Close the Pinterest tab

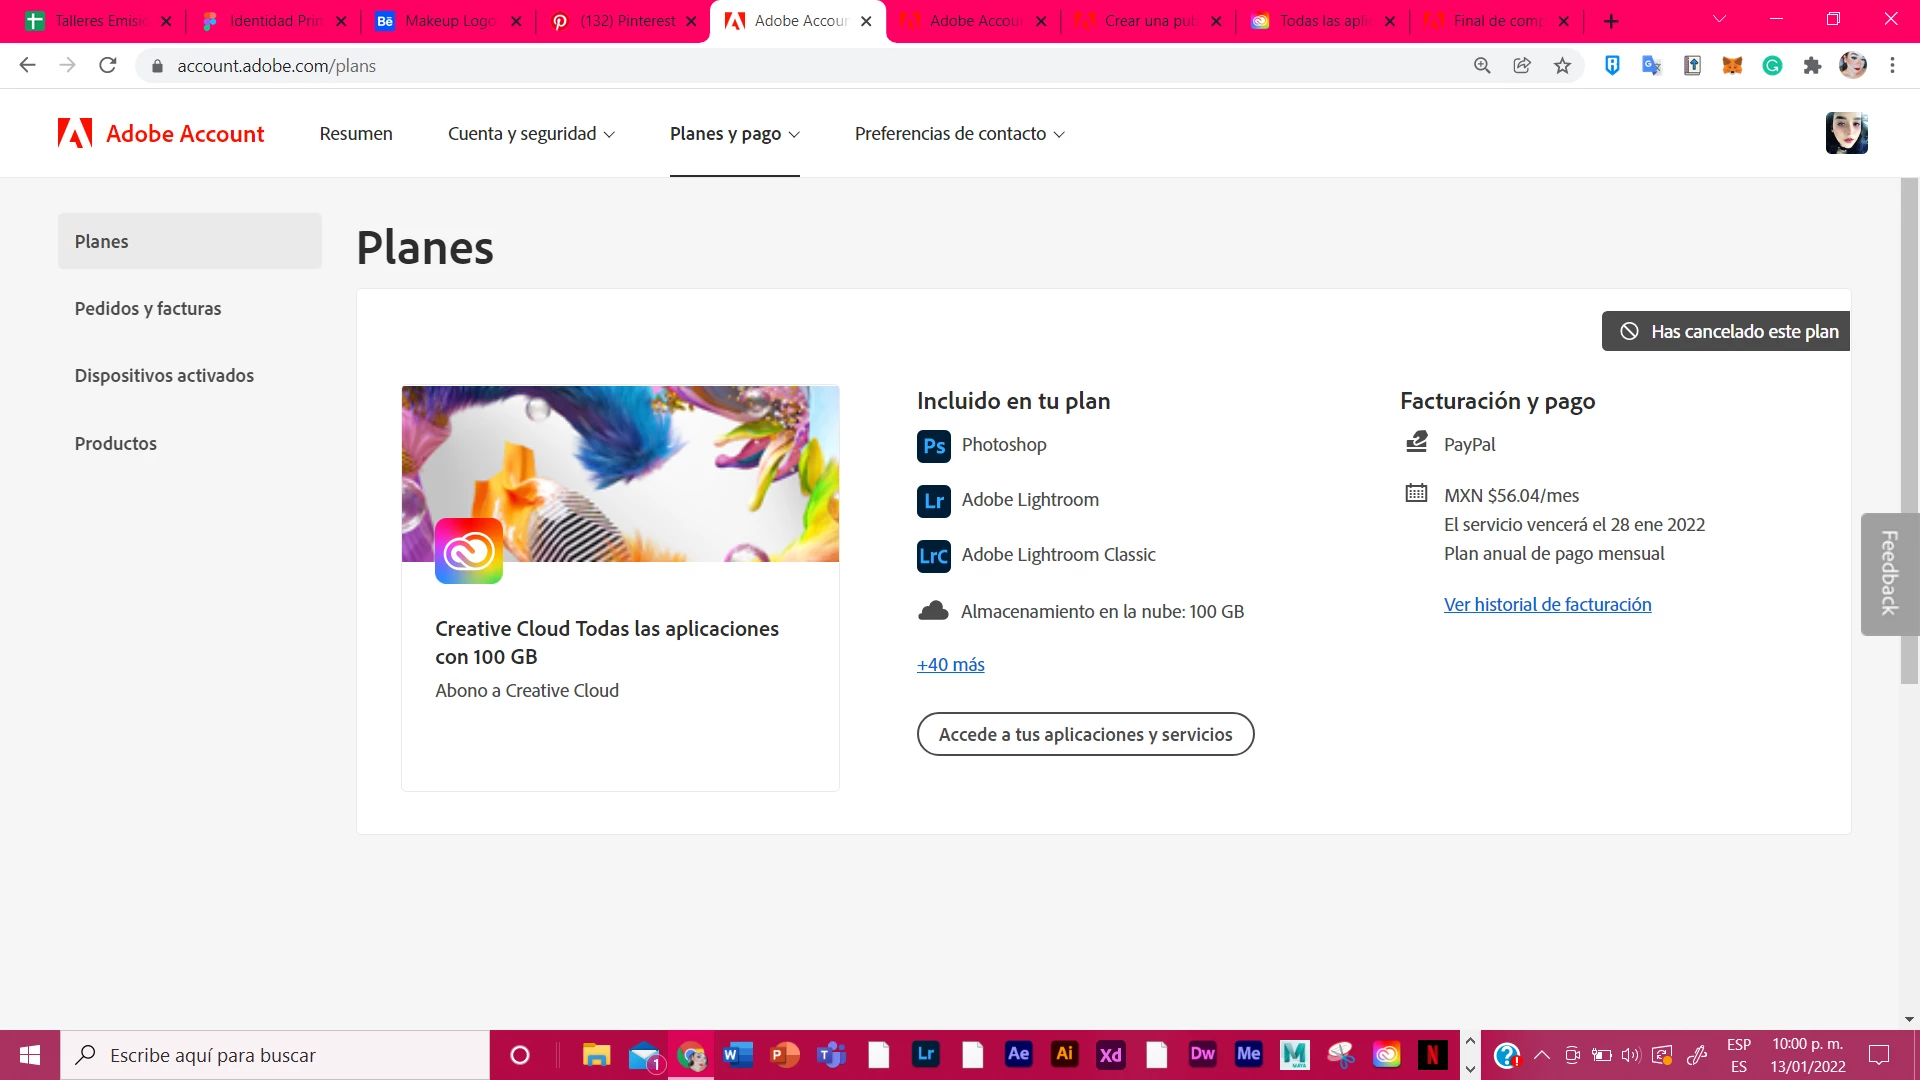coord(691,21)
